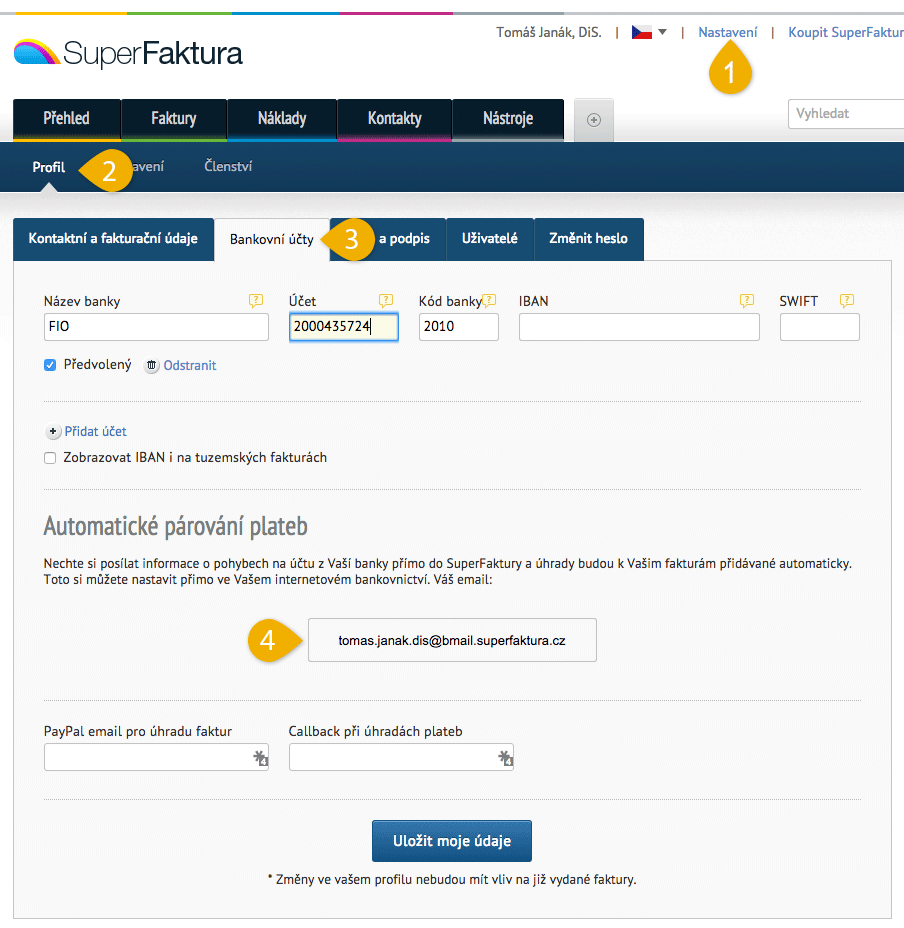Click the plus icon beside Přidat účet
Screen dimensions: 904x928
[53, 431]
